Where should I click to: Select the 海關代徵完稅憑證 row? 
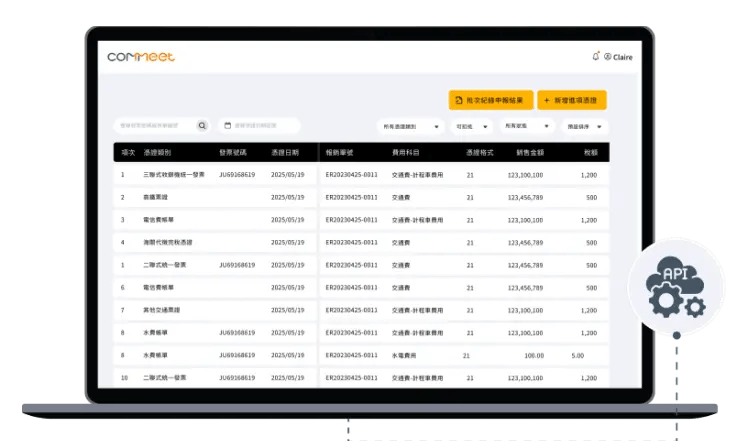pyautogui.click(x=361, y=243)
